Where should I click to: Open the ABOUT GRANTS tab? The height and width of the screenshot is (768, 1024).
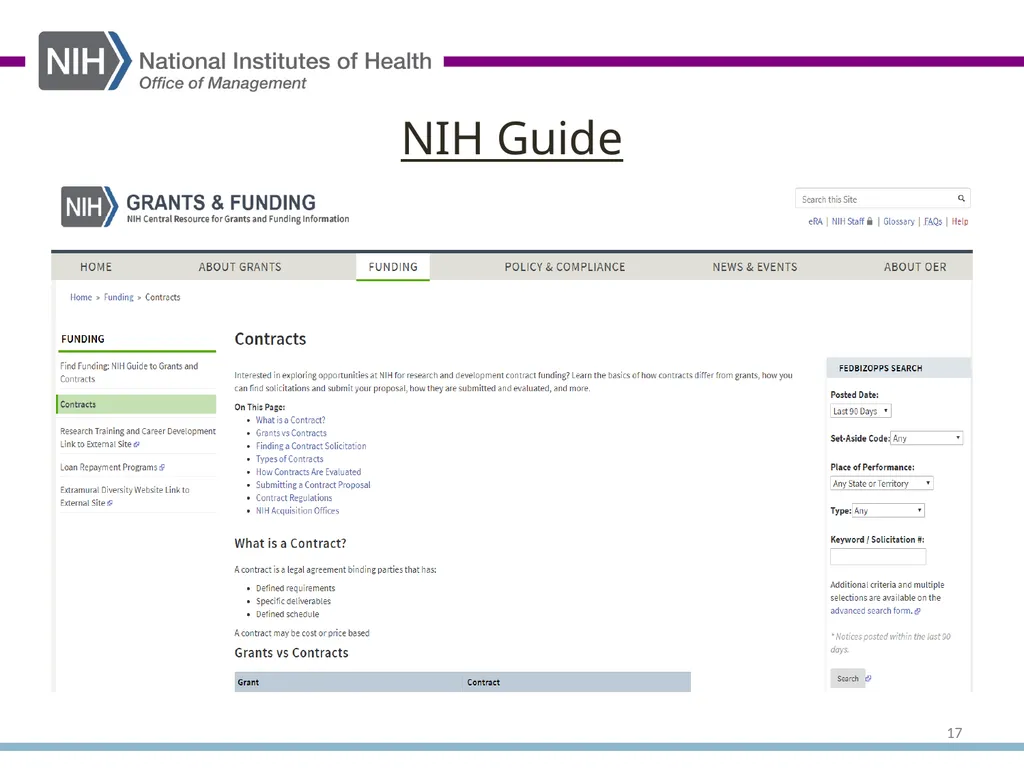pos(240,267)
